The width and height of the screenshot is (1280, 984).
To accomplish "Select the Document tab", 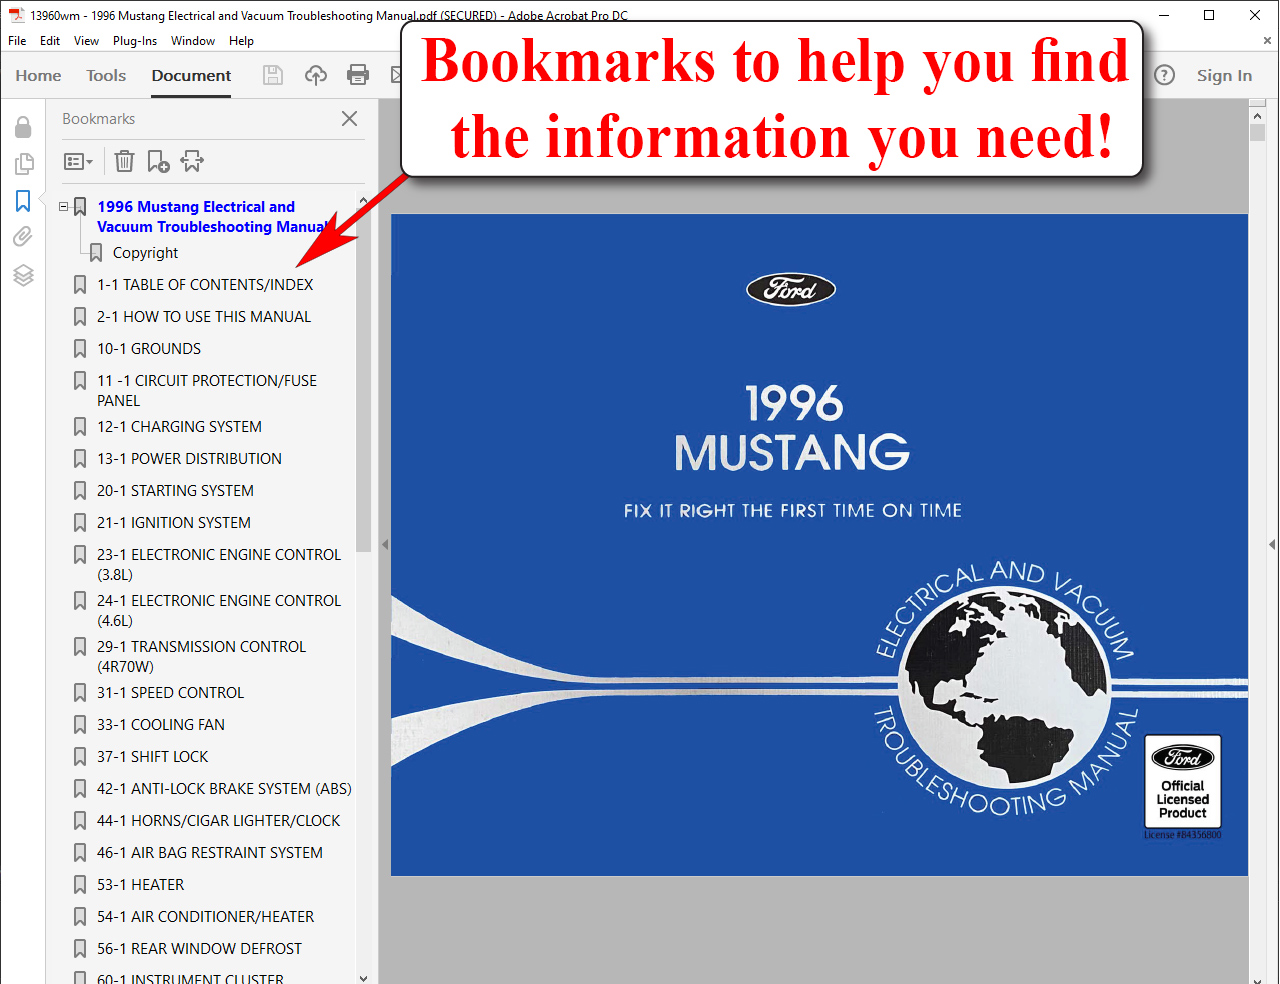I will [191, 76].
